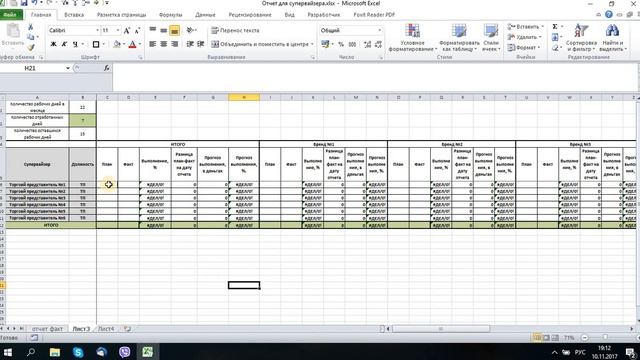Viewport: 640px width, 360px height.
Task: Toggle underline formatting button
Action: 75,44
